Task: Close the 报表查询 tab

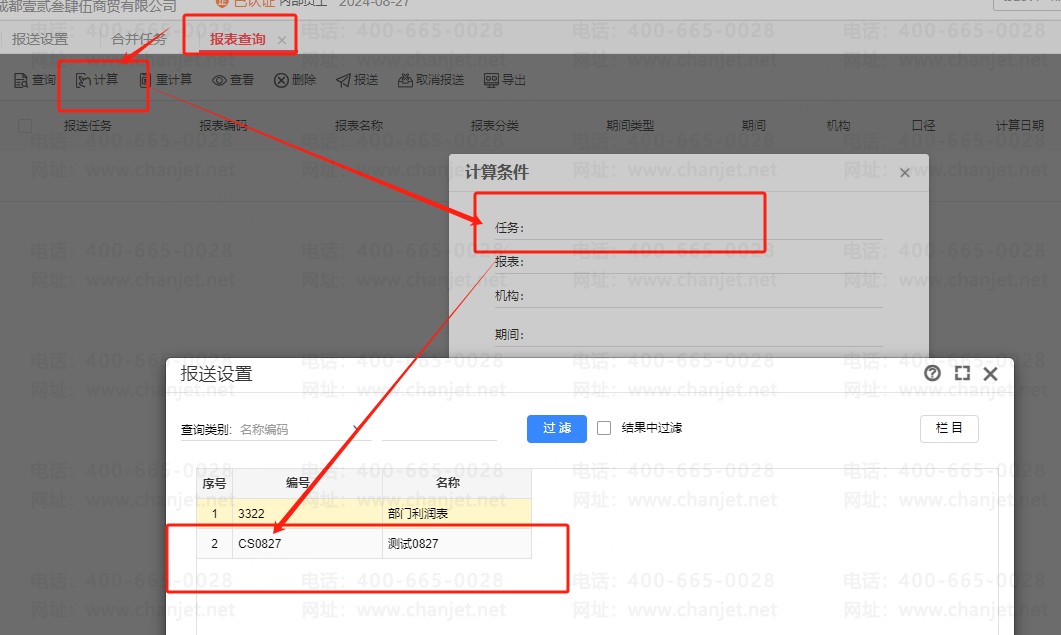Action: click(x=282, y=40)
